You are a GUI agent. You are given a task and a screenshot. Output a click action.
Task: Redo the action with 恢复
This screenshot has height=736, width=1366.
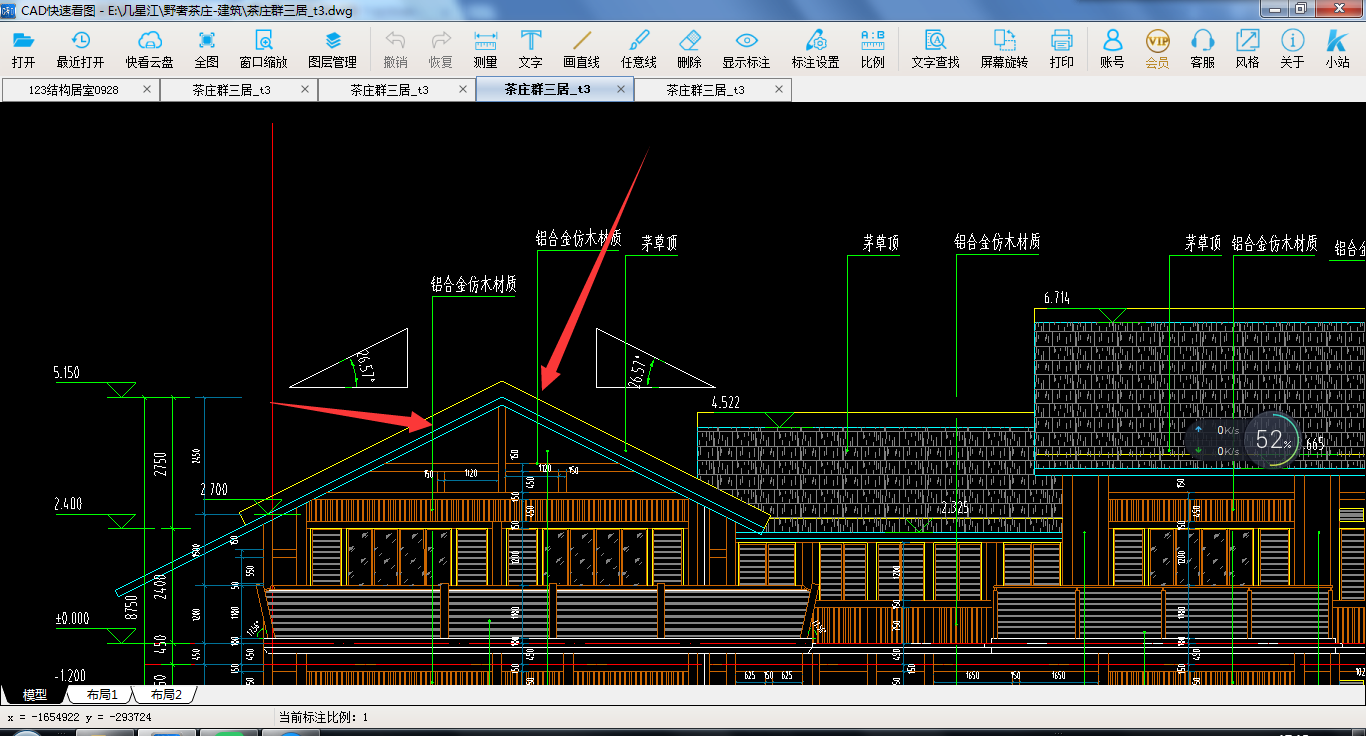[441, 49]
